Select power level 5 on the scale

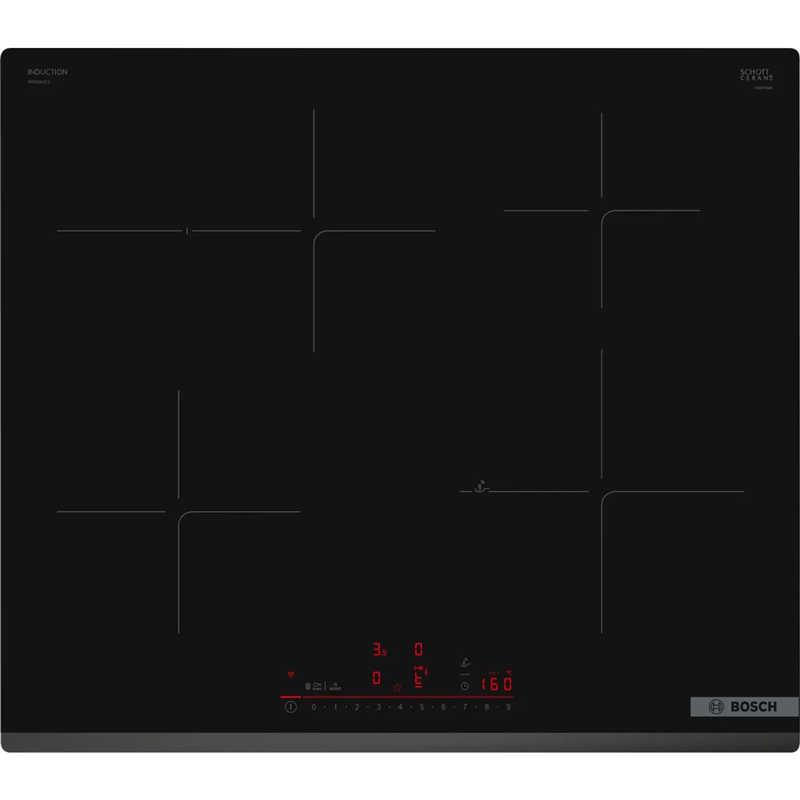(422, 707)
